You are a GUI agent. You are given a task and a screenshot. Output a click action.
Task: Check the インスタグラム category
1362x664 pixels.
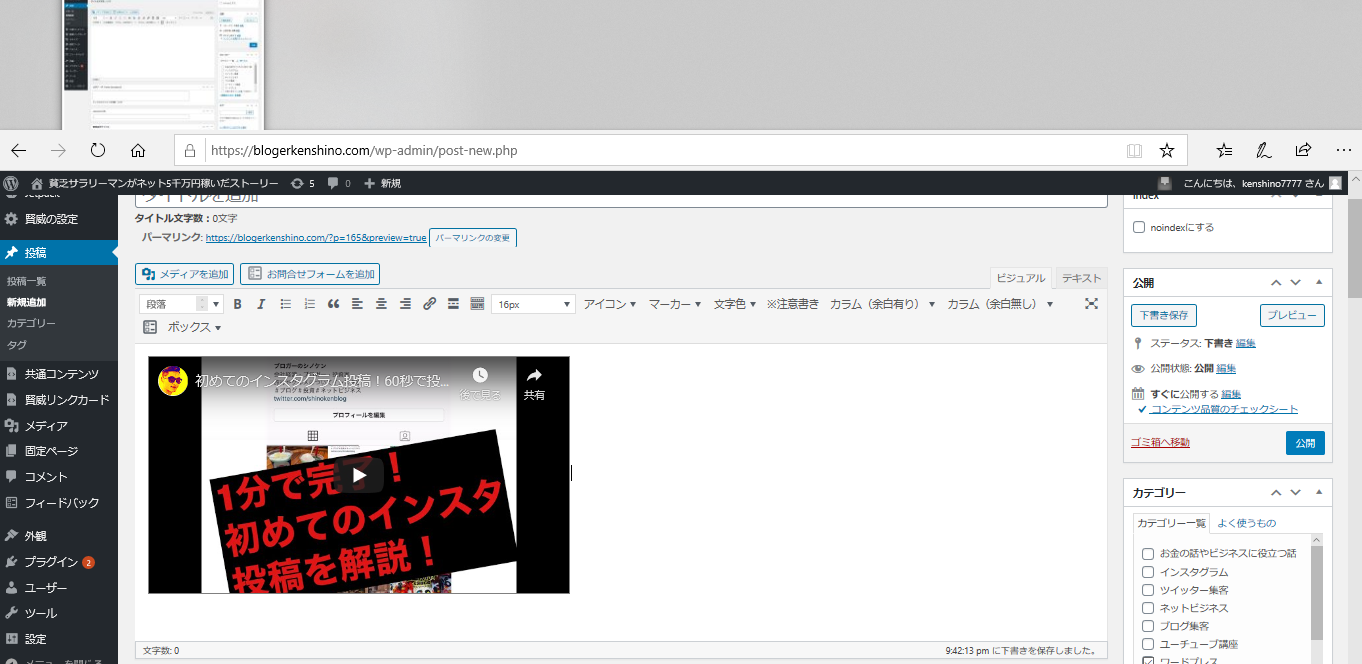(x=1148, y=572)
